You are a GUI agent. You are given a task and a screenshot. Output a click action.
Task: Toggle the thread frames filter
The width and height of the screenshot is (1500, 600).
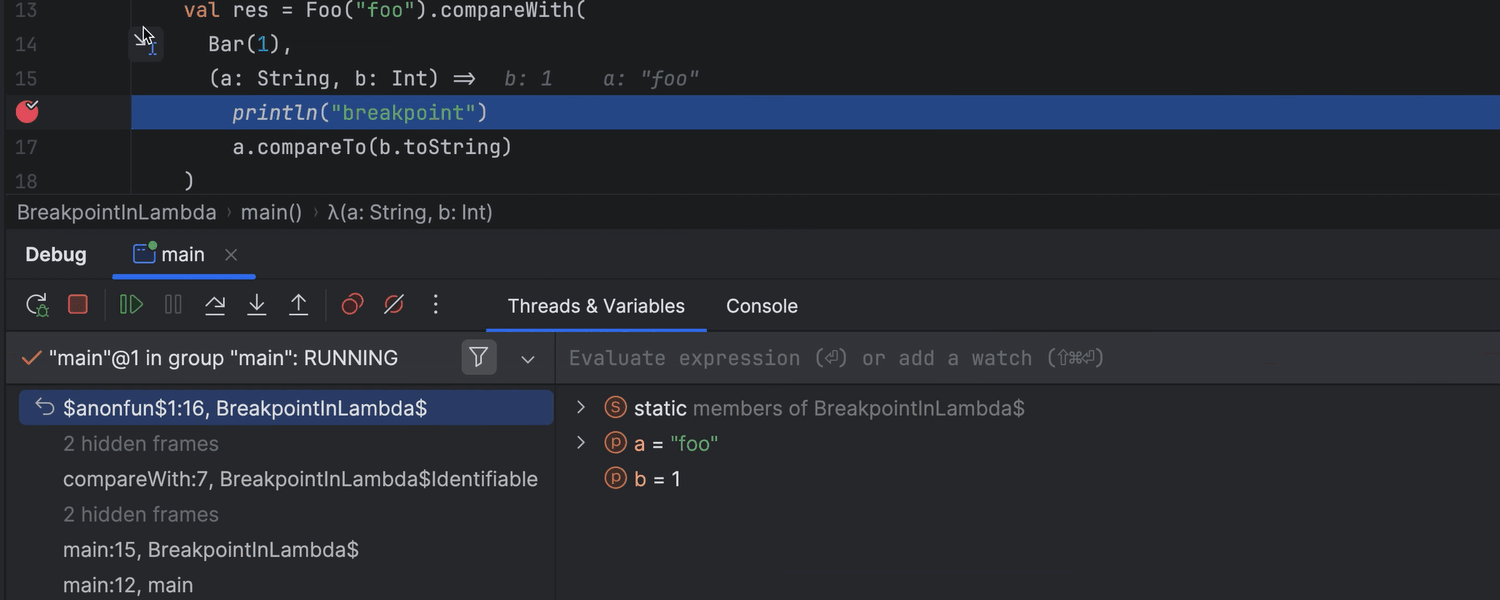[479, 358]
